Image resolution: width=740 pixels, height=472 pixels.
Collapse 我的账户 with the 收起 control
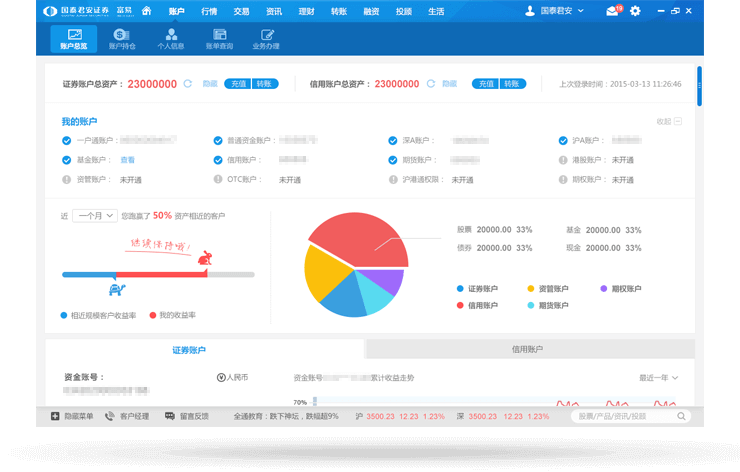[669, 121]
